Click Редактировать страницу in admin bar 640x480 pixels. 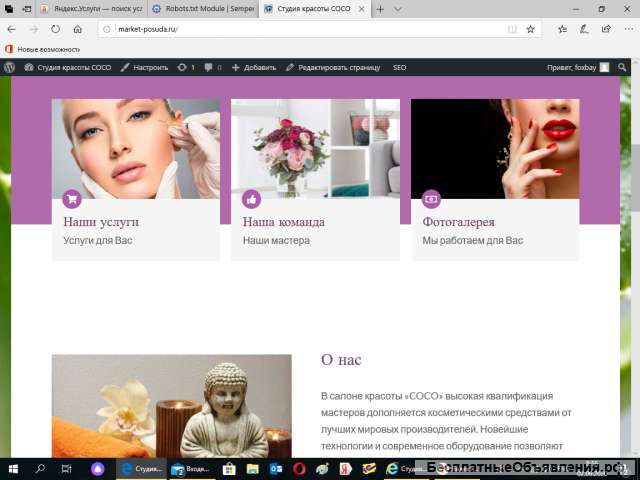click(x=333, y=67)
